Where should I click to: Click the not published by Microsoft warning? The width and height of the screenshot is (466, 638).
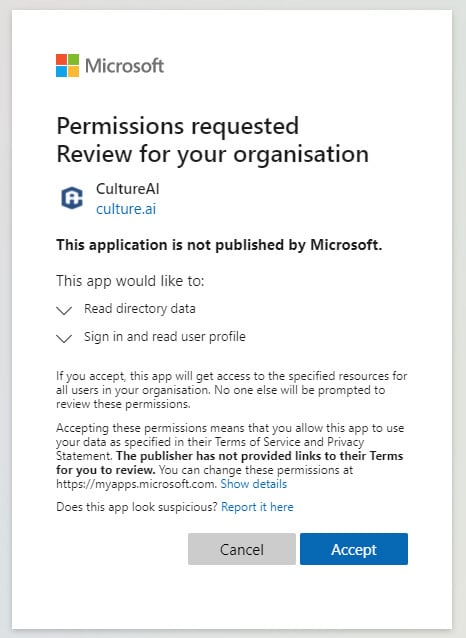point(219,245)
